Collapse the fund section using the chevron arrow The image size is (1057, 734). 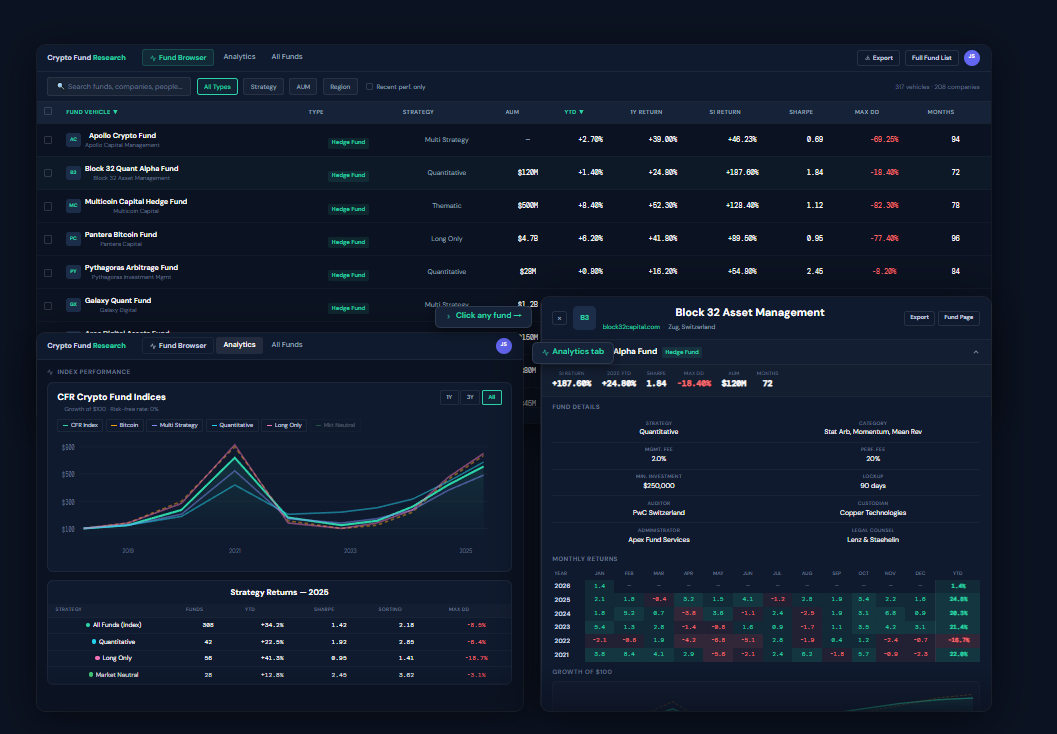(975, 352)
